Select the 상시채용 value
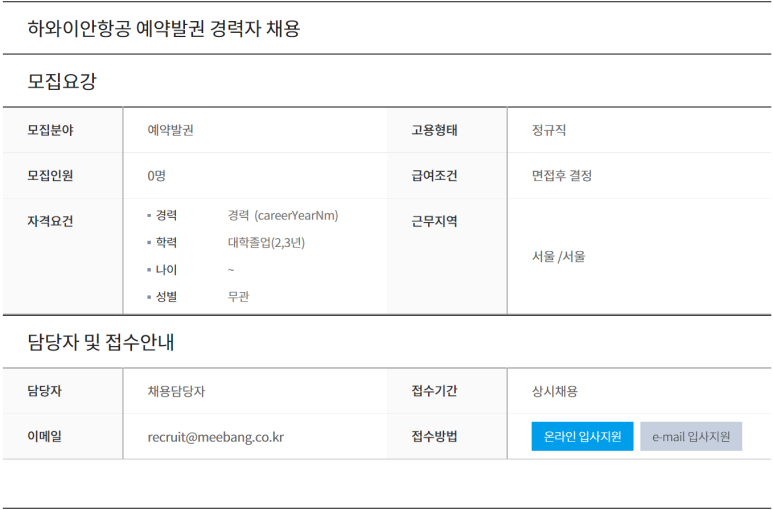 (x=555, y=391)
